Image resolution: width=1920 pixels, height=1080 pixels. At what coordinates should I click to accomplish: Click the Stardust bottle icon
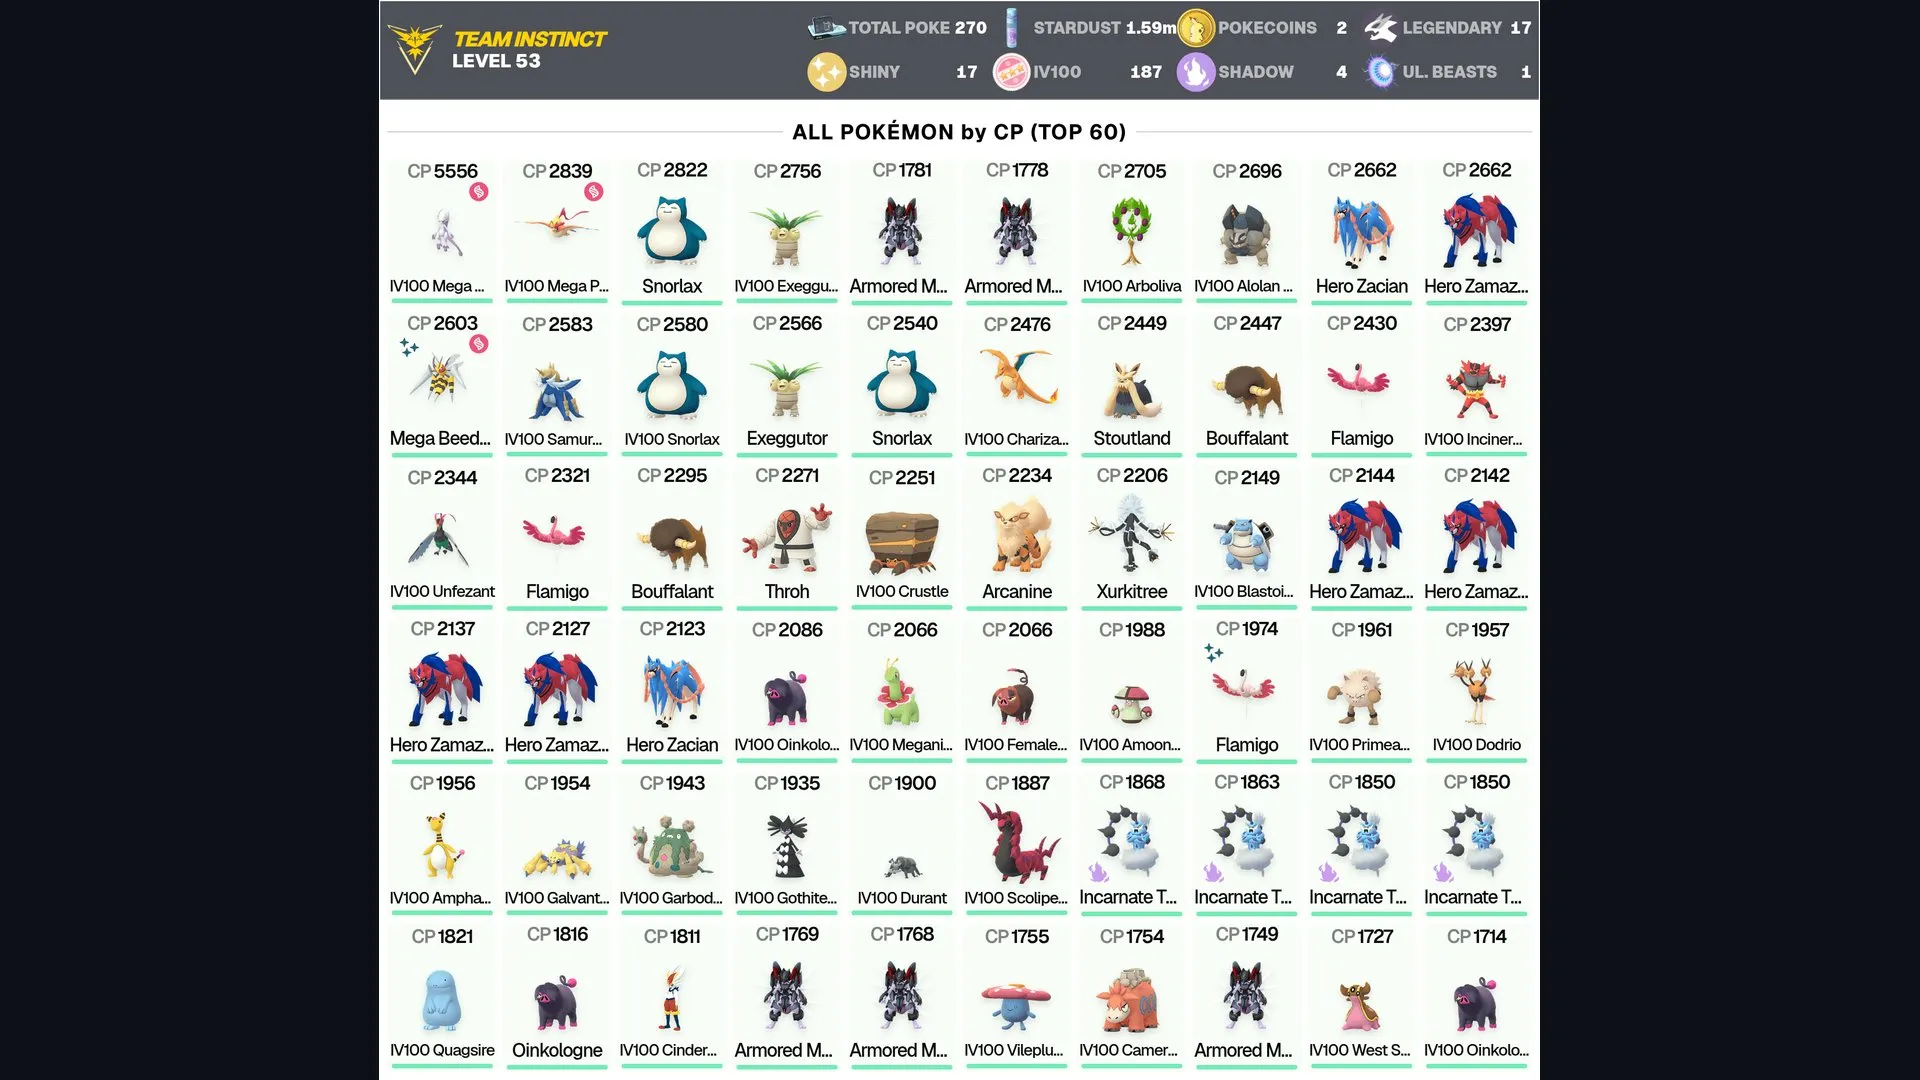pos(1011,28)
